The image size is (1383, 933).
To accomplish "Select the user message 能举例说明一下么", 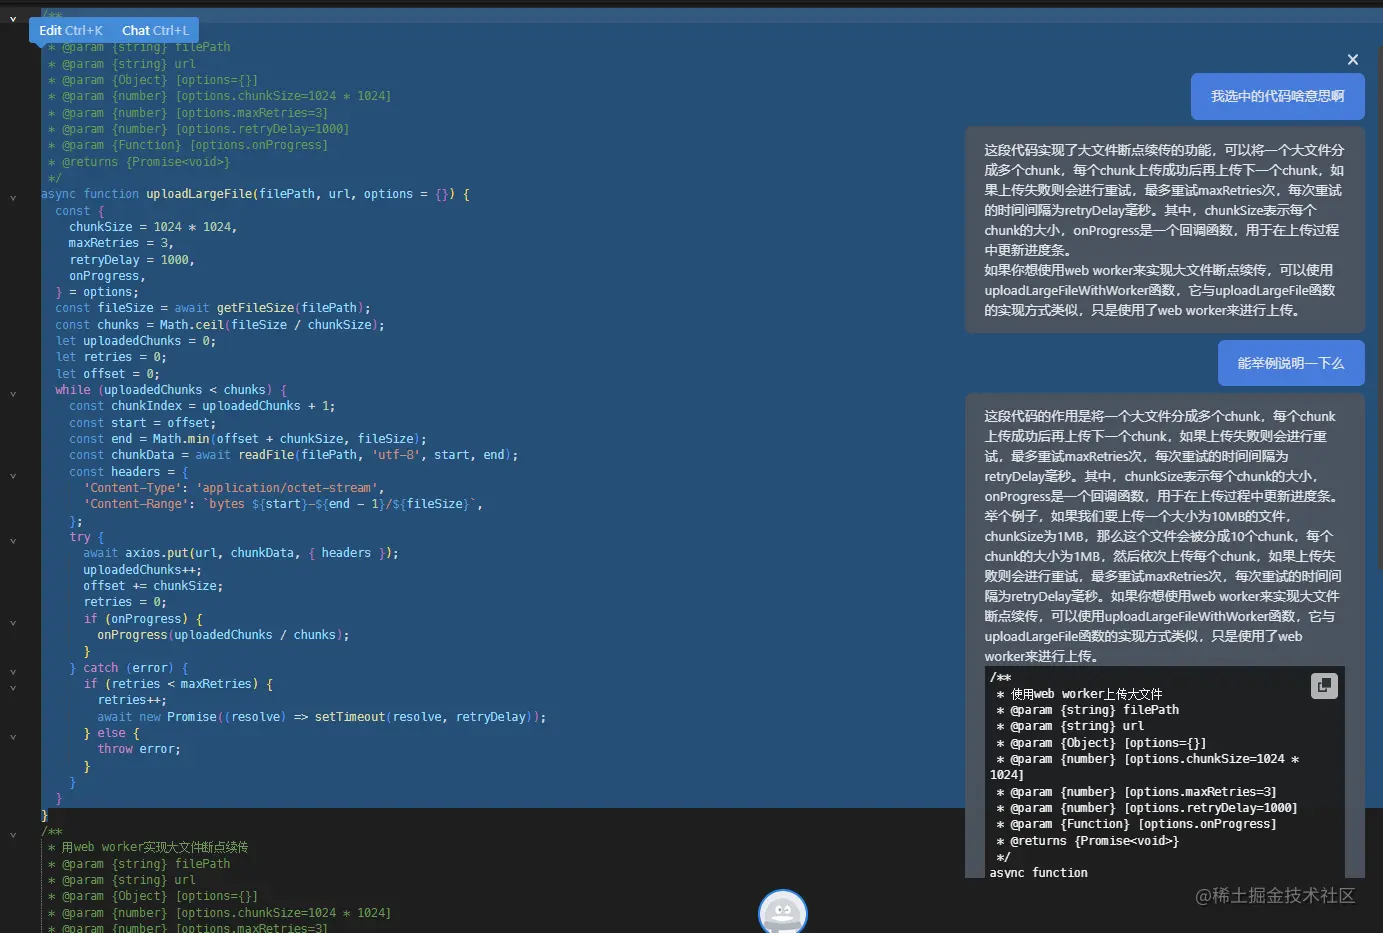I will click(x=1291, y=363).
